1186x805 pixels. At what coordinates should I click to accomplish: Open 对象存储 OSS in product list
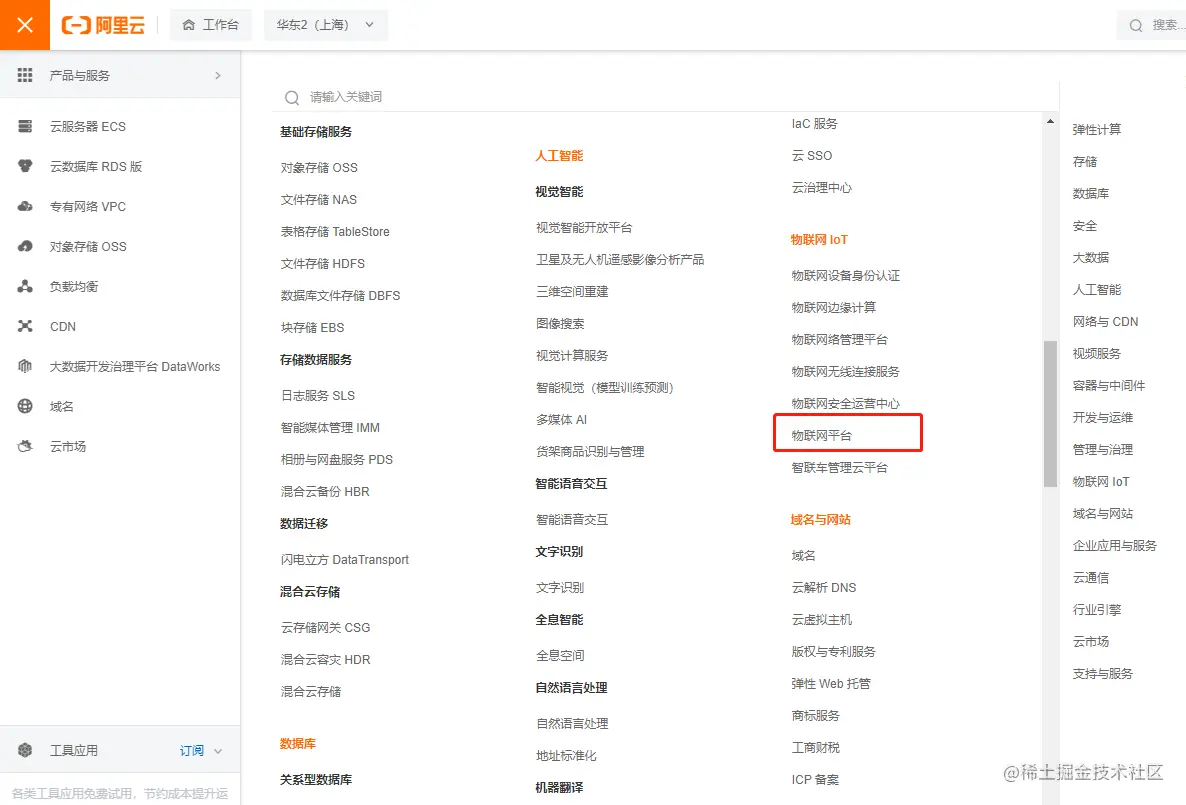[x=319, y=167]
